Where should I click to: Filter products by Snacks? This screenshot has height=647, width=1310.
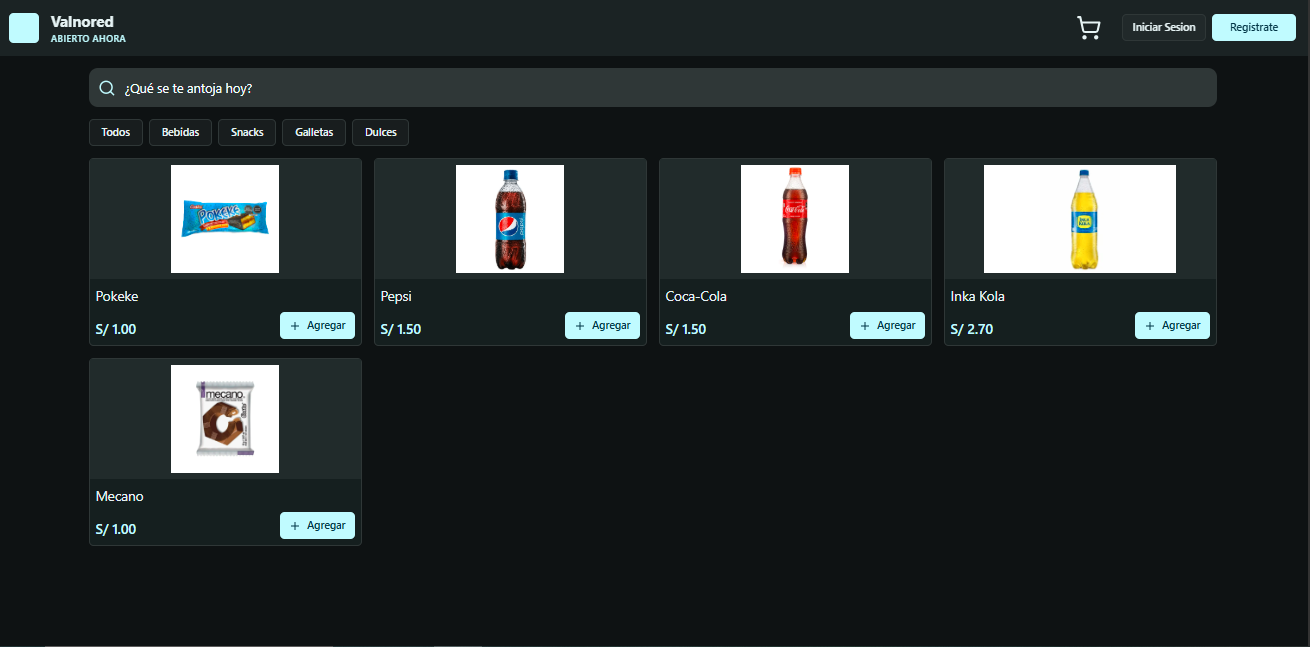click(247, 132)
